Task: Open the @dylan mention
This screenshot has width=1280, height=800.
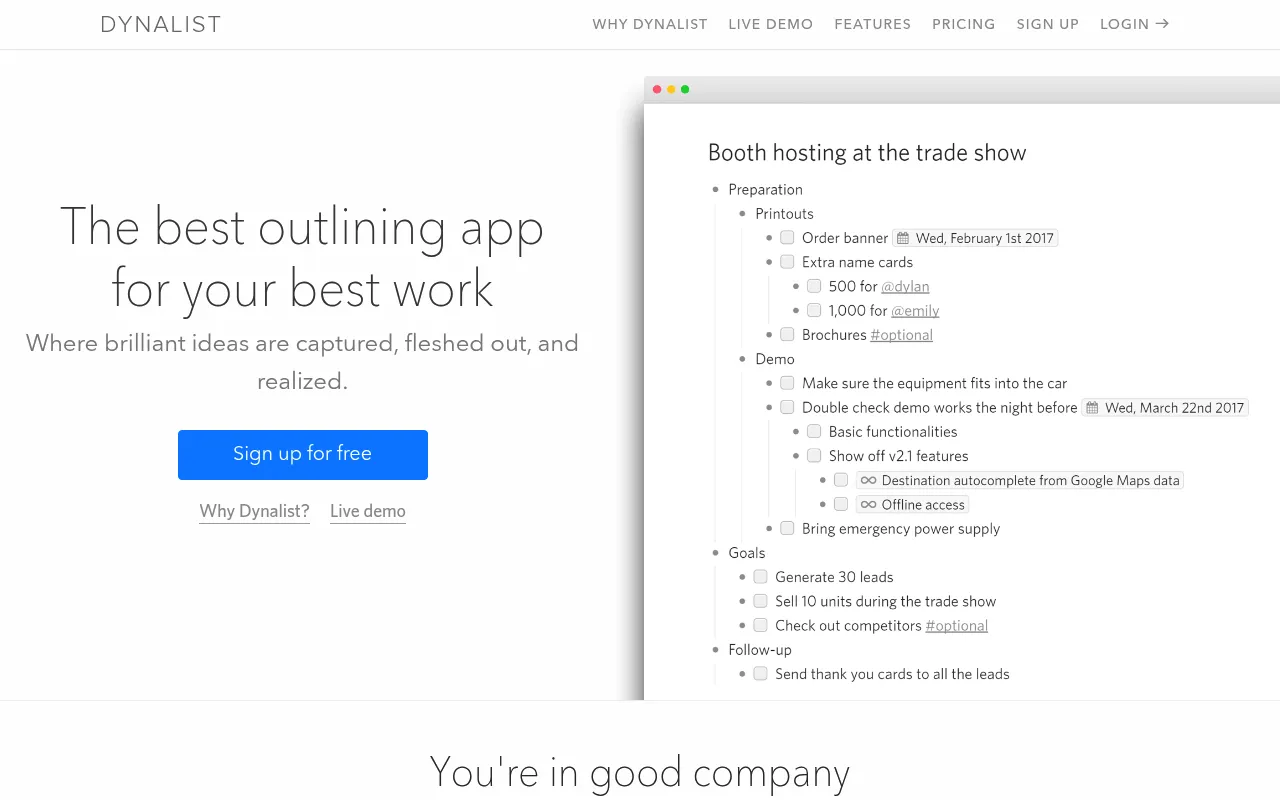Action: 905,286
